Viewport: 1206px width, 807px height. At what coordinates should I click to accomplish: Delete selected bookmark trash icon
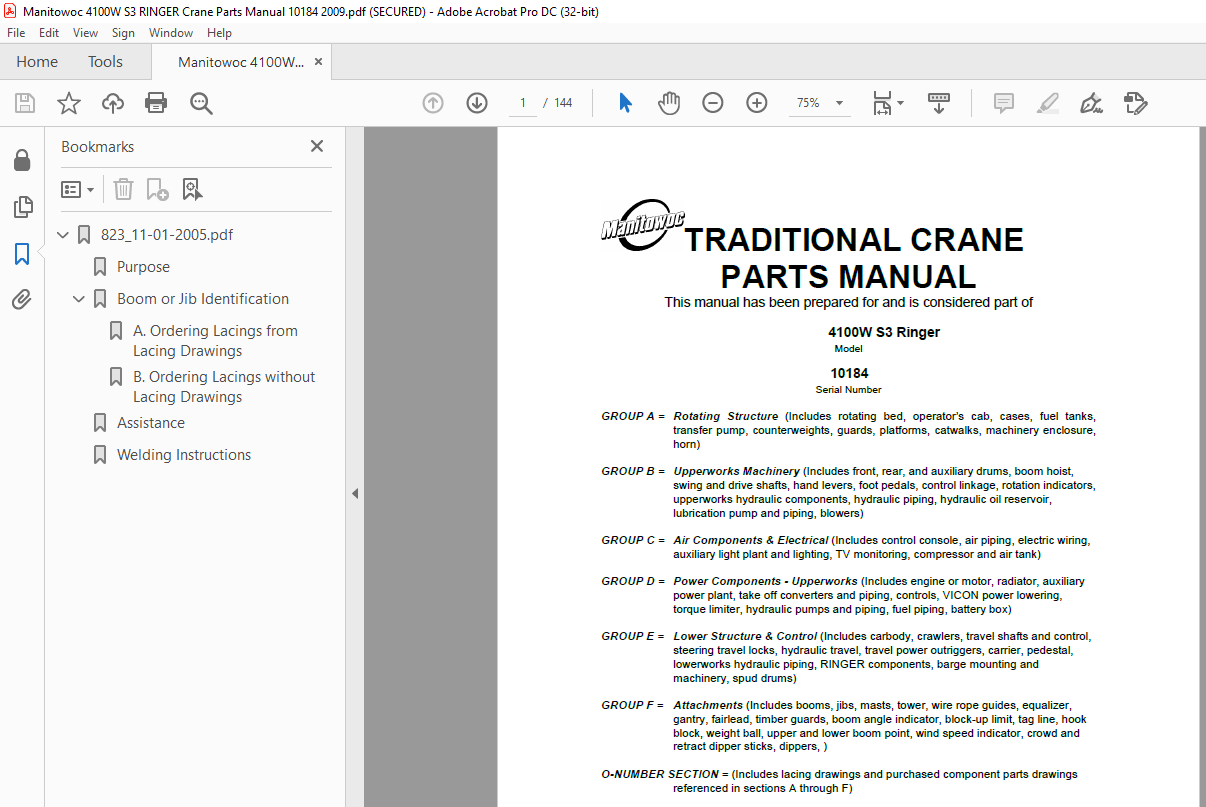(x=123, y=189)
